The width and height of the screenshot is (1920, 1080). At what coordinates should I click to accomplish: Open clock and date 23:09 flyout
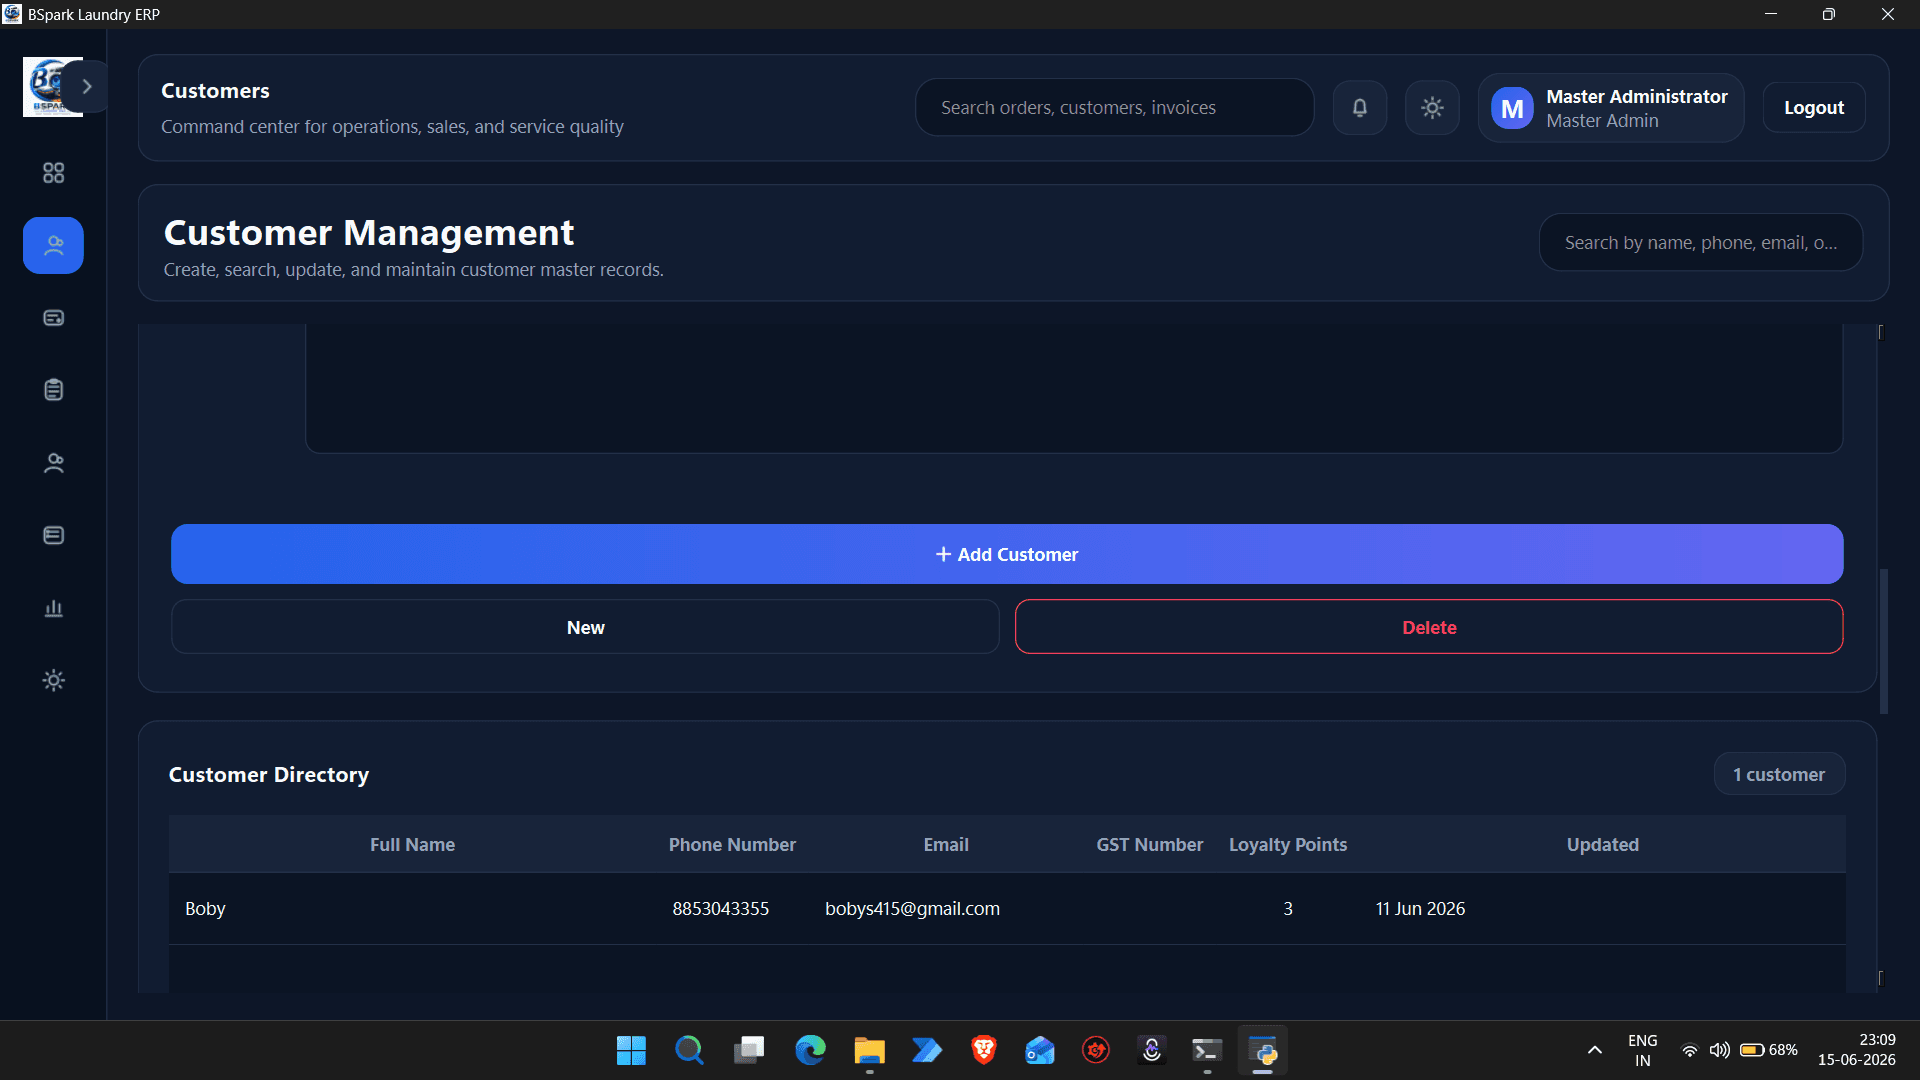(x=1857, y=1050)
